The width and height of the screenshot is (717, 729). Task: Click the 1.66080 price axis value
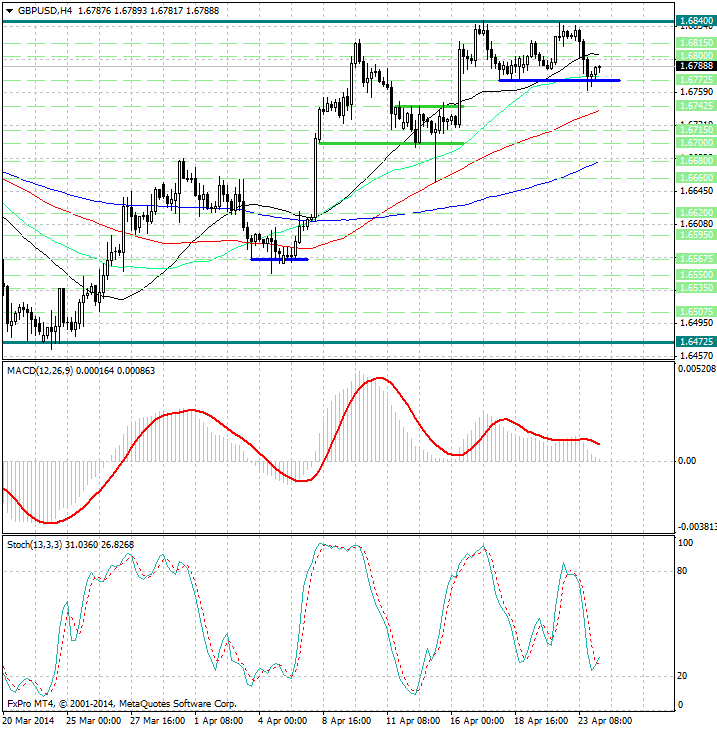point(696,224)
